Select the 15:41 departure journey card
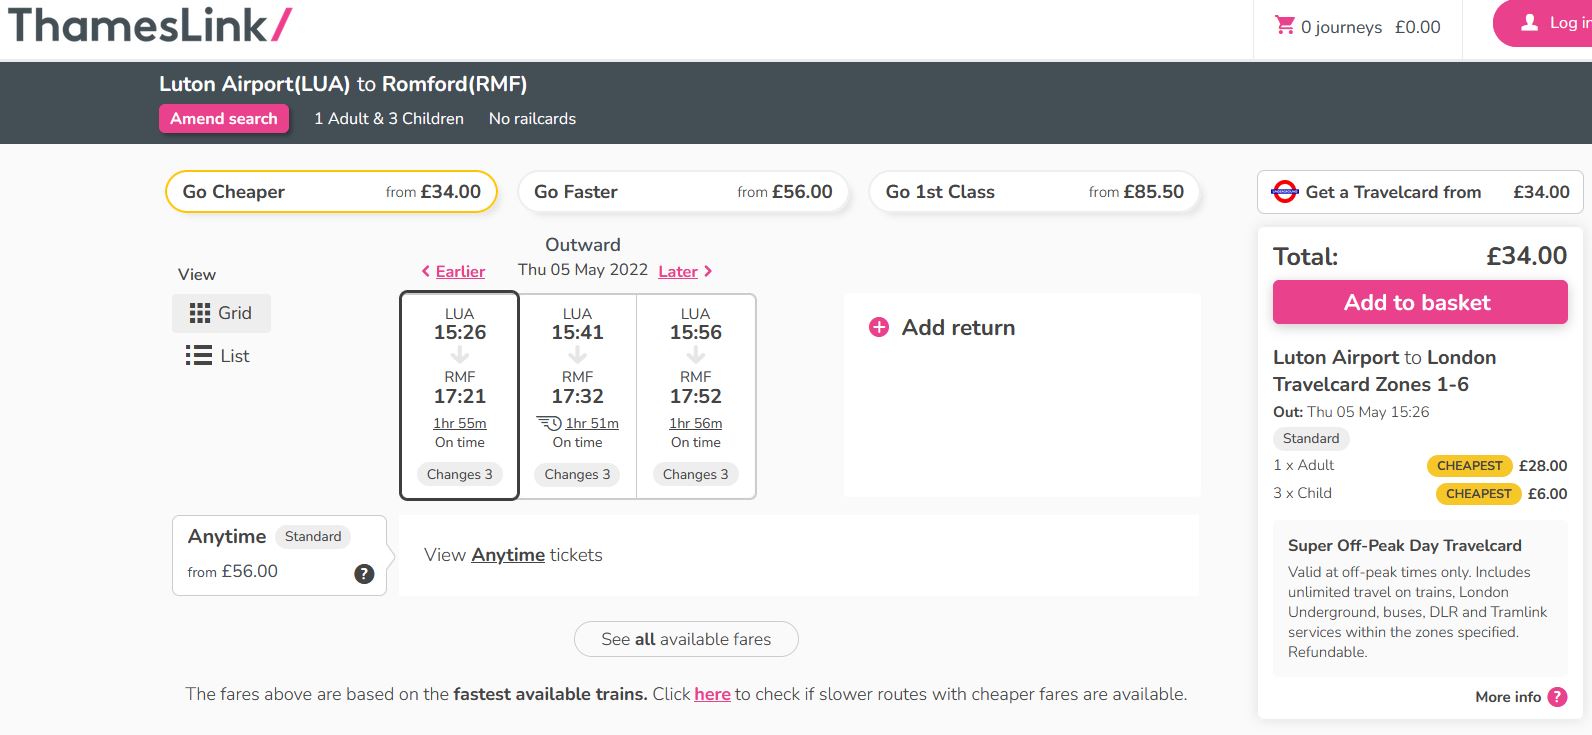Screen dimensions: 1592x735 pyautogui.click(x=578, y=395)
